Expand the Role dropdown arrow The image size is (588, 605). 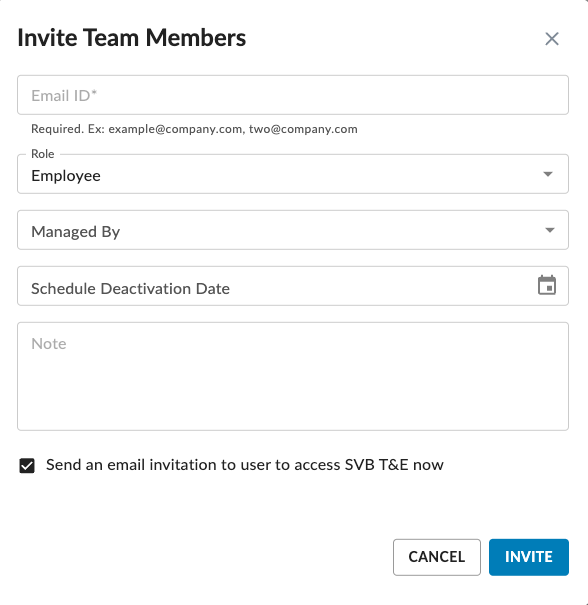(548, 174)
